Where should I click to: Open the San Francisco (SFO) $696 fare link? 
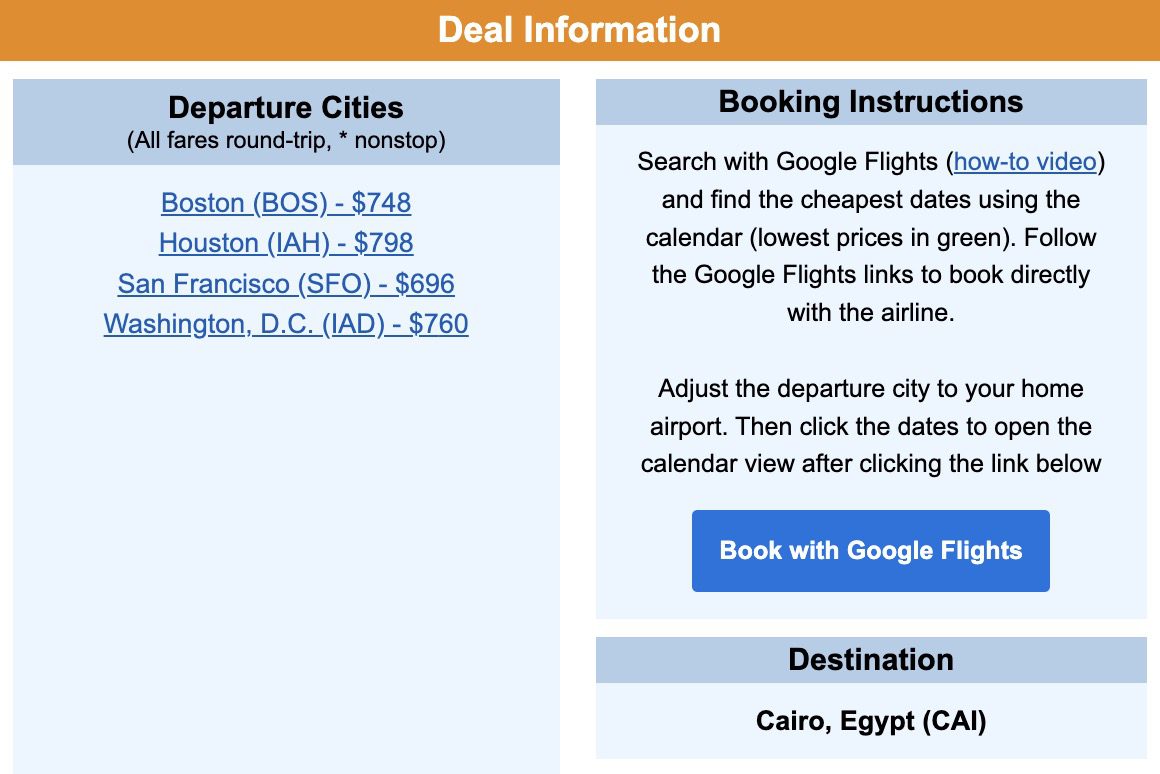(286, 284)
